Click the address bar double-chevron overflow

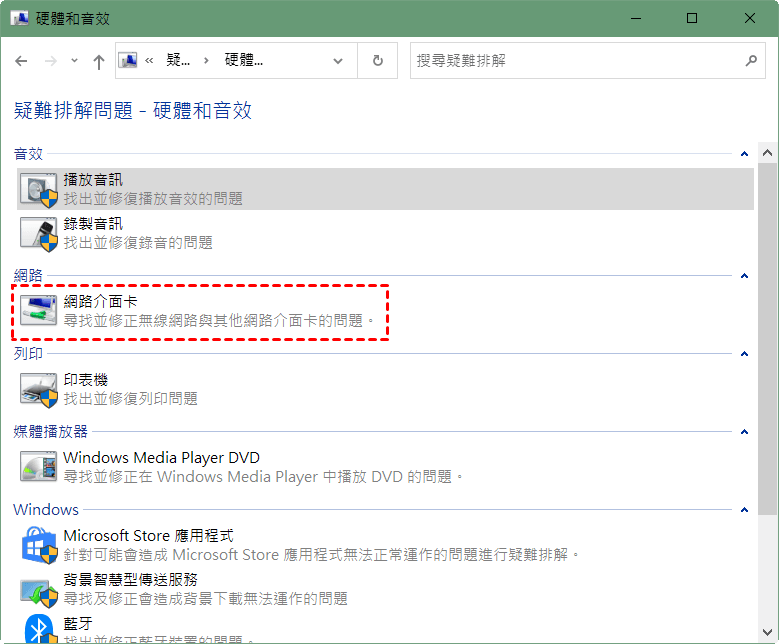click(149, 61)
